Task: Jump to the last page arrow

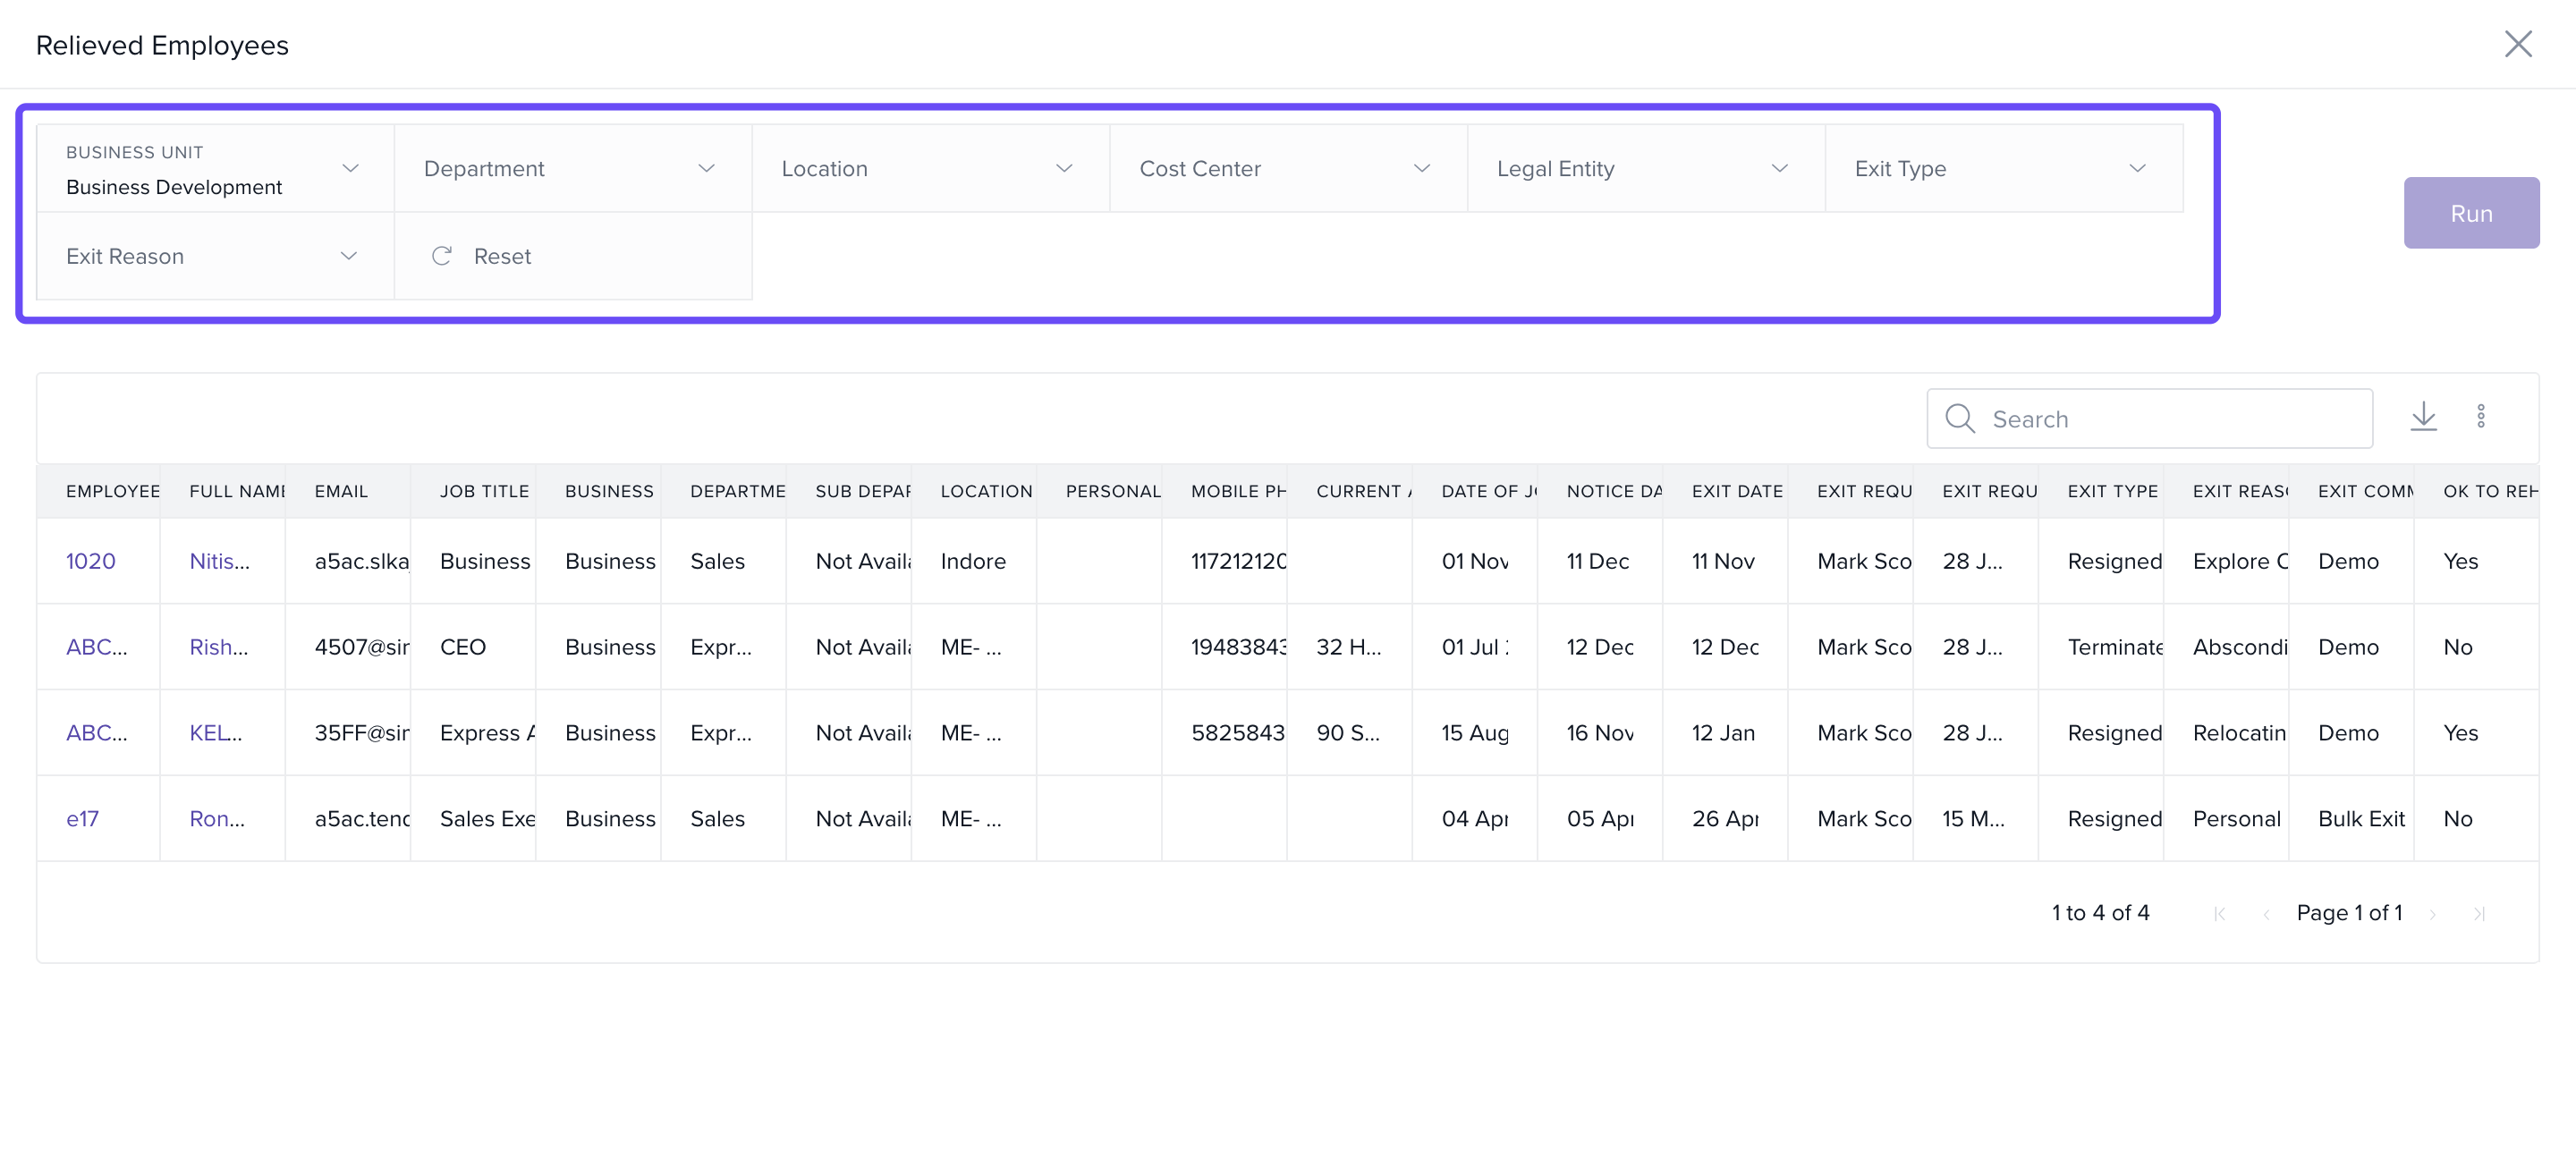Action: pos(2479,914)
